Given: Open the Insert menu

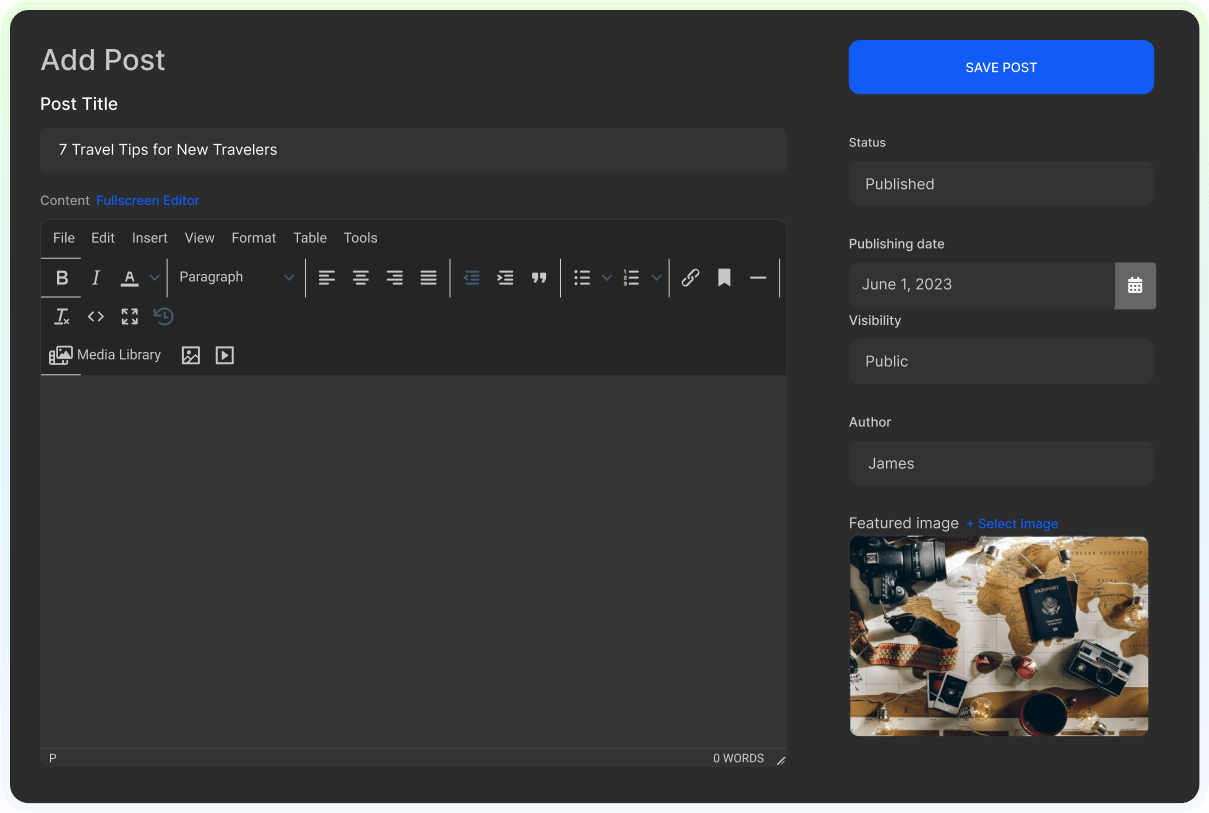Looking at the screenshot, I should click(x=150, y=238).
